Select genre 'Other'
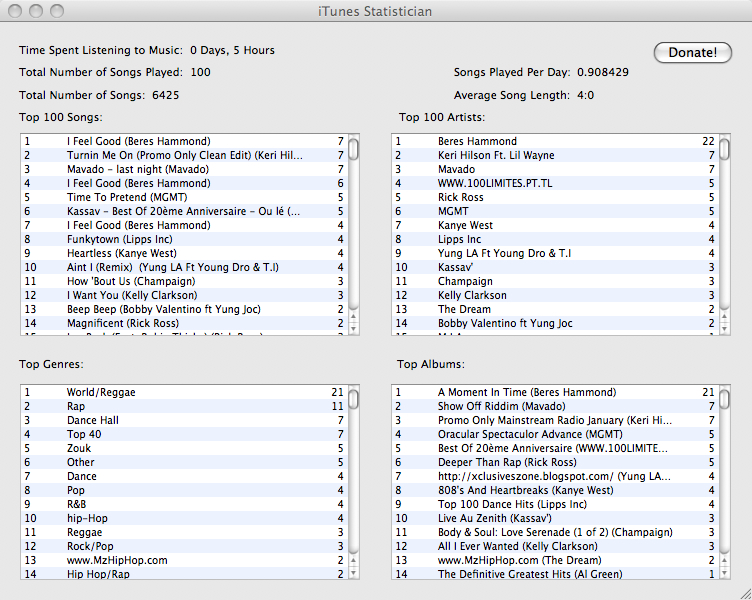The height and width of the screenshot is (600, 752). [x=185, y=462]
